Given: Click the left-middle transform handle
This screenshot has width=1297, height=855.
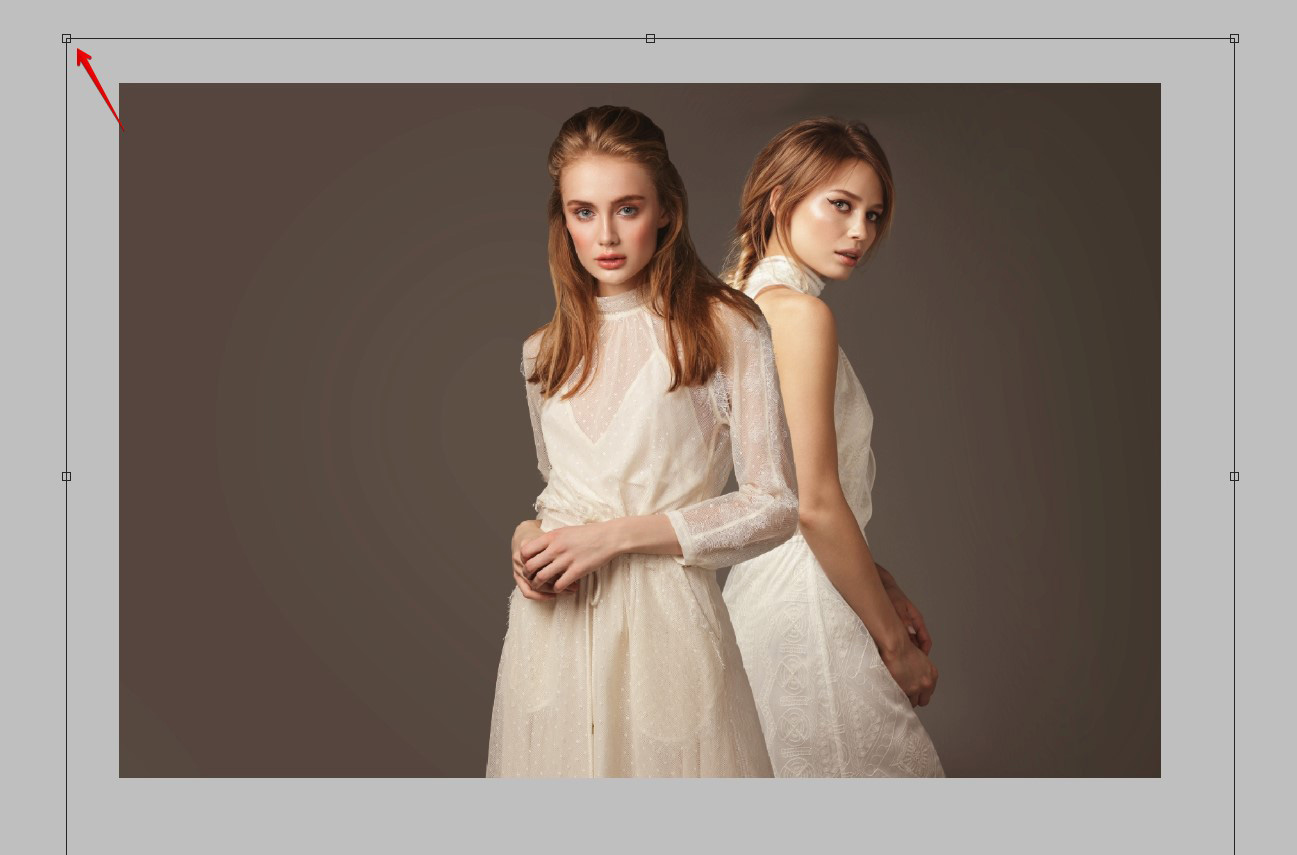Looking at the screenshot, I should point(67,476).
